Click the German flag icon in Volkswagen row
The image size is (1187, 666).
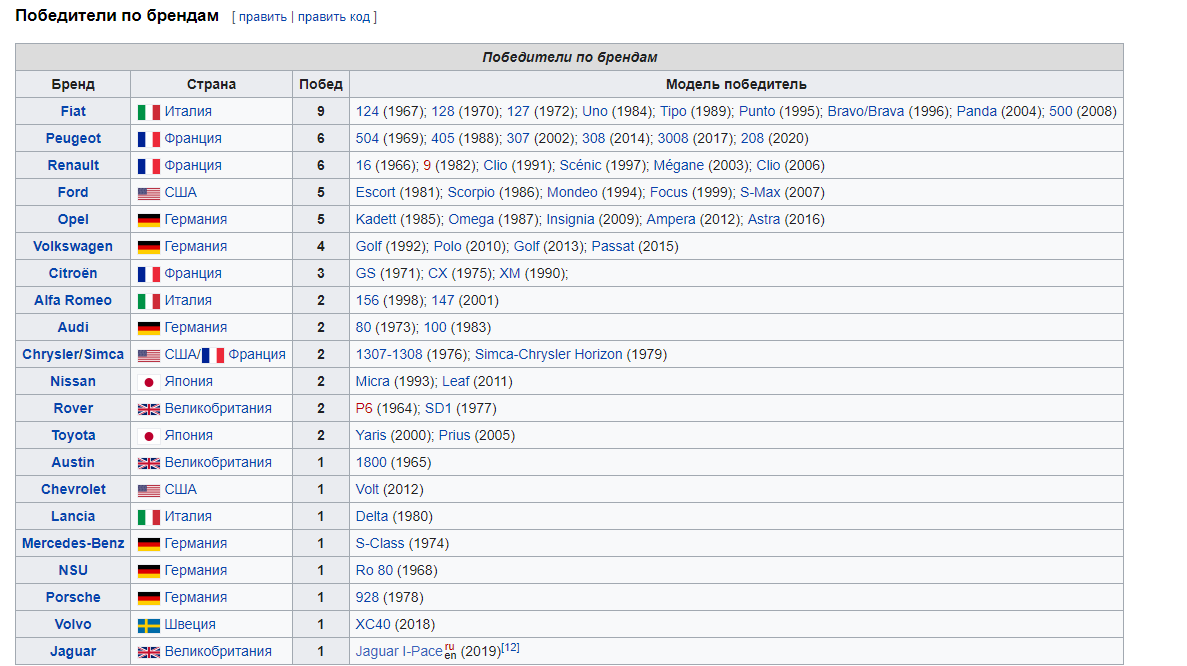pos(148,247)
